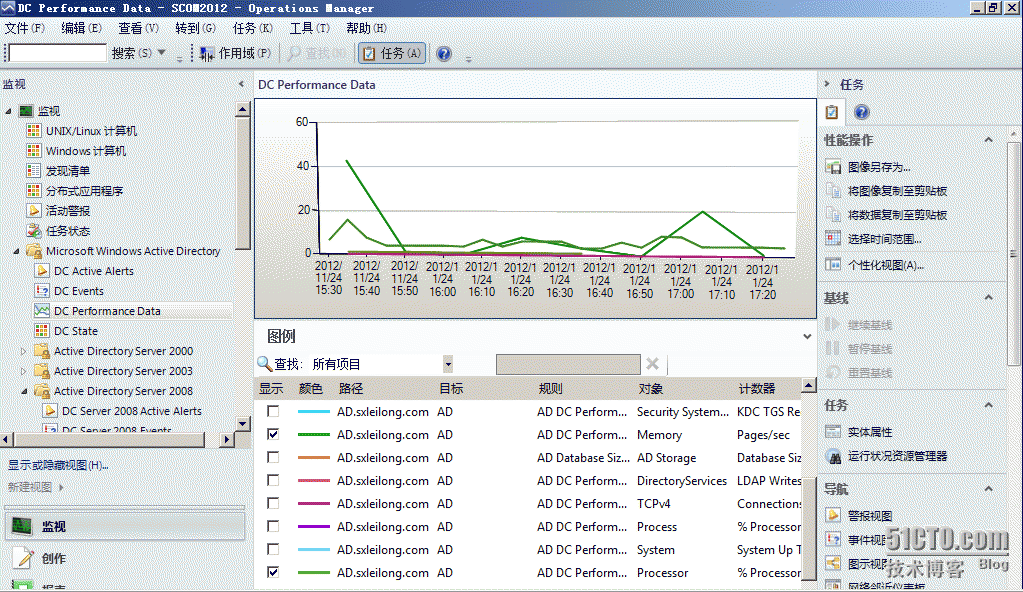The height and width of the screenshot is (592, 1023).
Task: Click the 新建视图 link
Action: [x=30, y=487]
